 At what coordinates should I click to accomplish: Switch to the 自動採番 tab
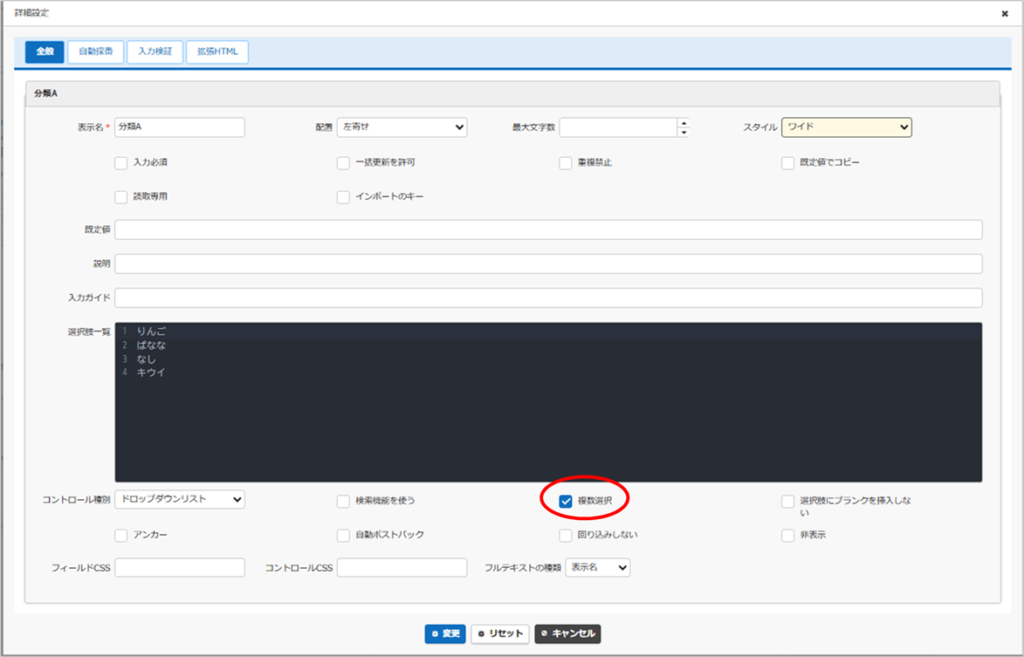pyautogui.click(x=96, y=51)
